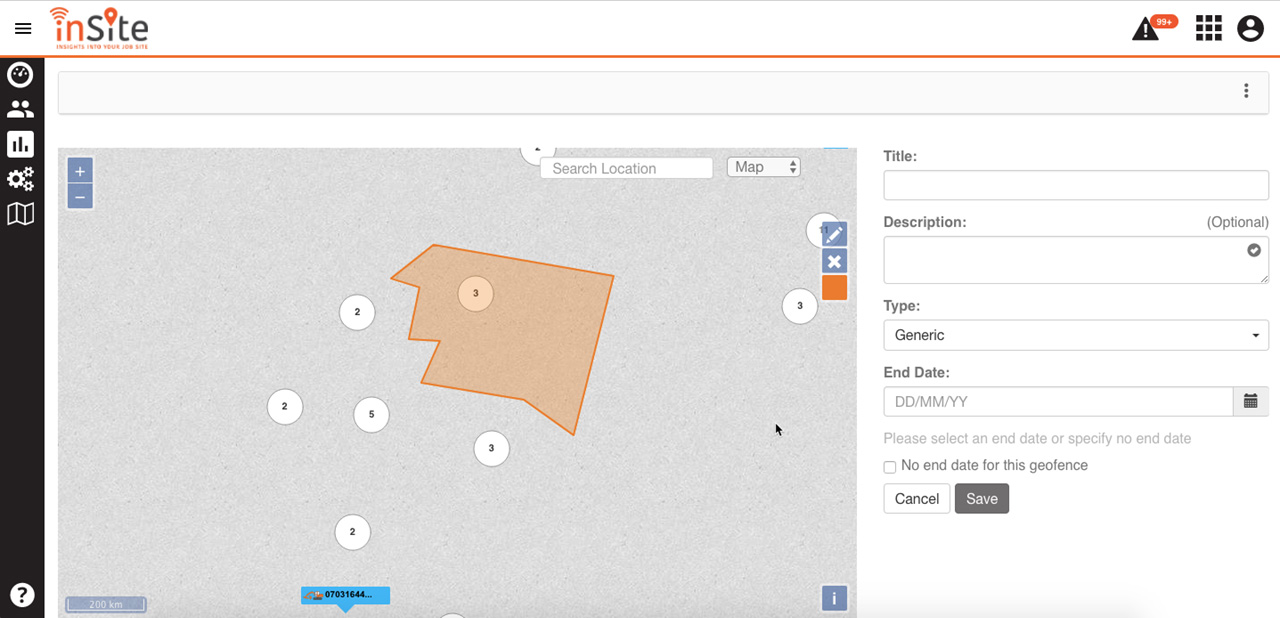Open the settings gears in sidebar

[20, 179]
